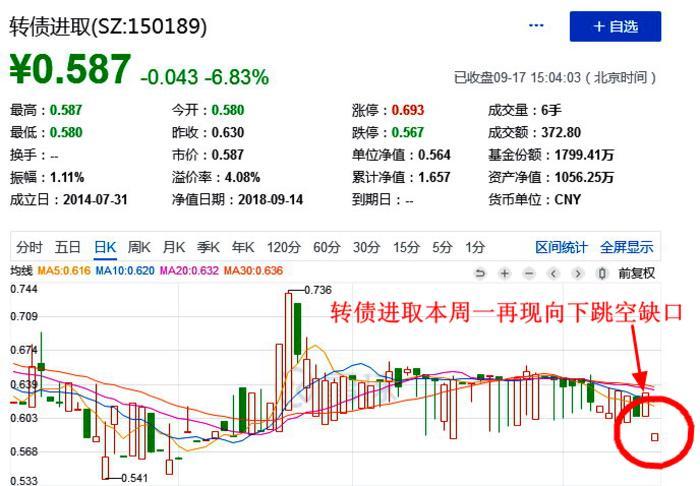The height and width of the screenshot is (486, 700).
Task: Select the 月K chart tab
Action: pyautogui.click(x=174, y=247)
